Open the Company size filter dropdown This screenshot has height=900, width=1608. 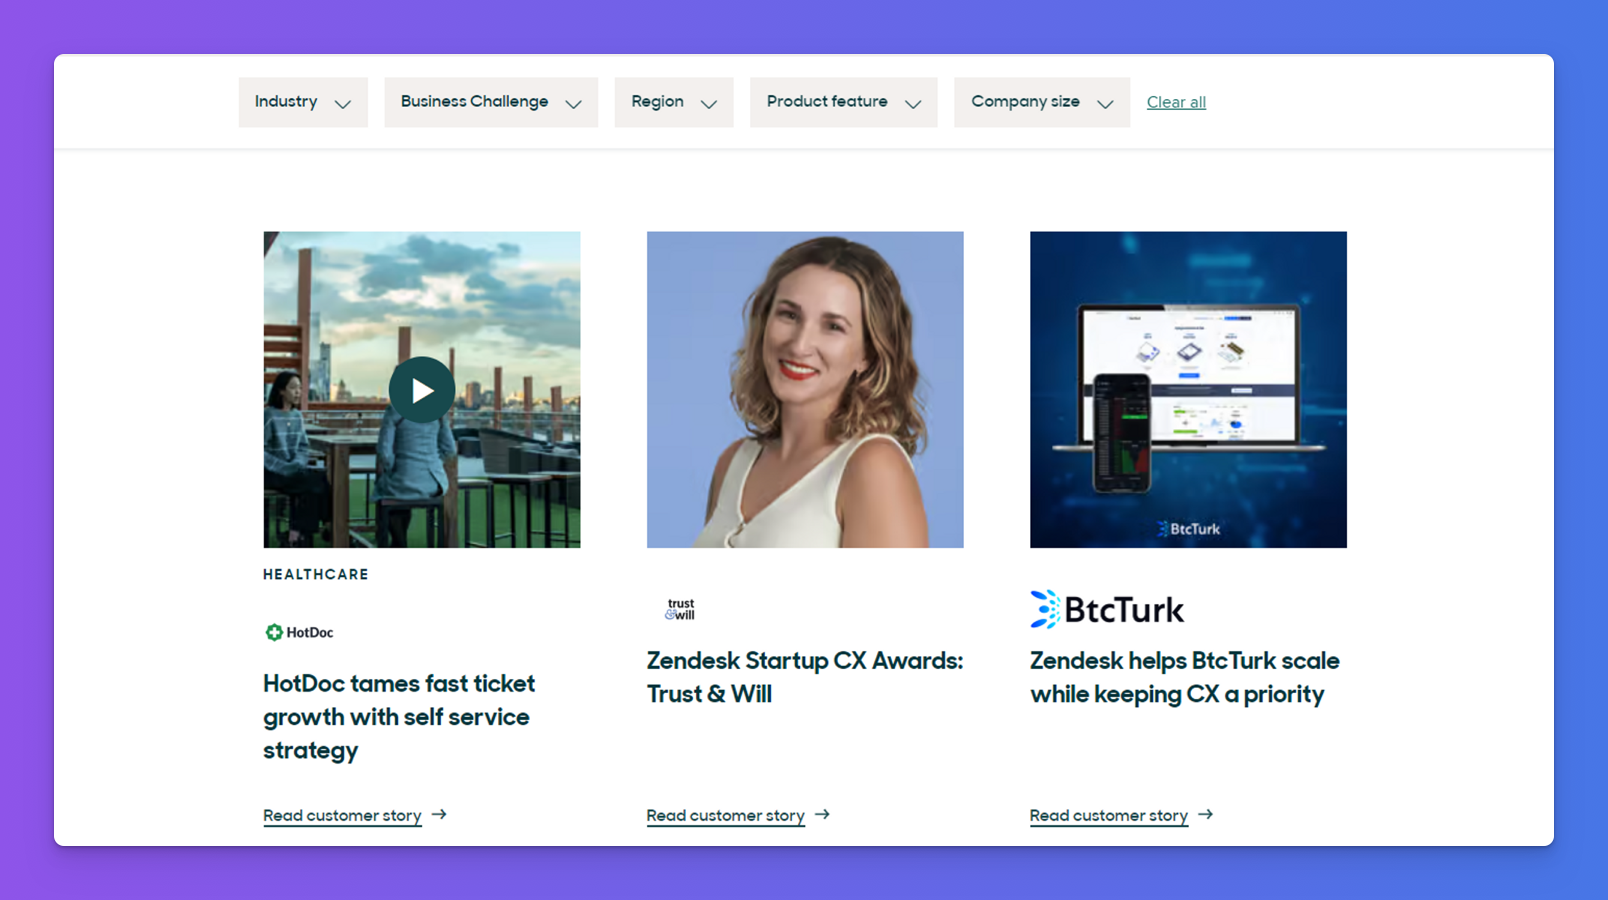[1042, 102]
